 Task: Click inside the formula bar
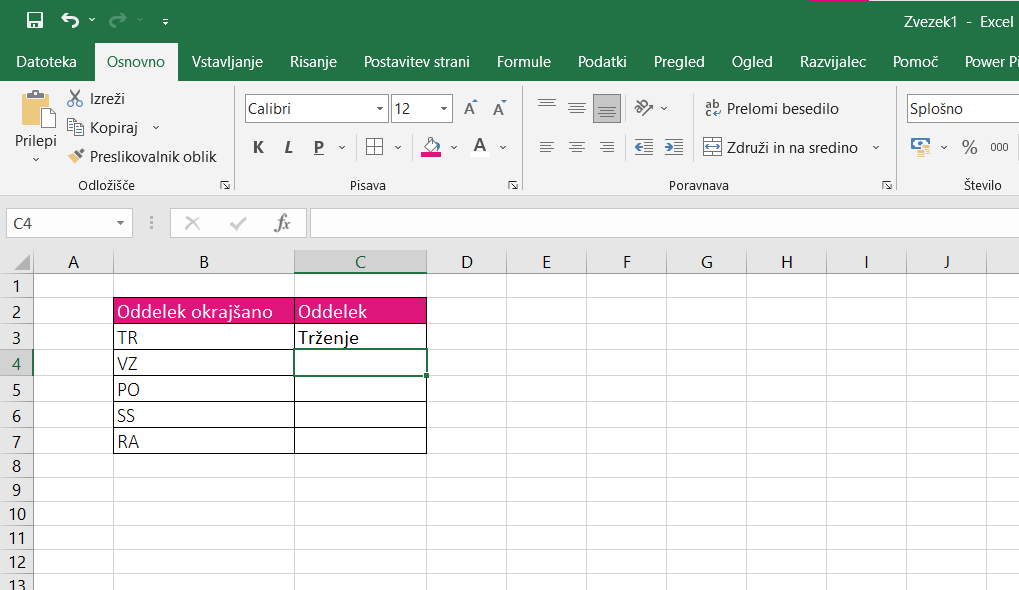tap(664, 224)
